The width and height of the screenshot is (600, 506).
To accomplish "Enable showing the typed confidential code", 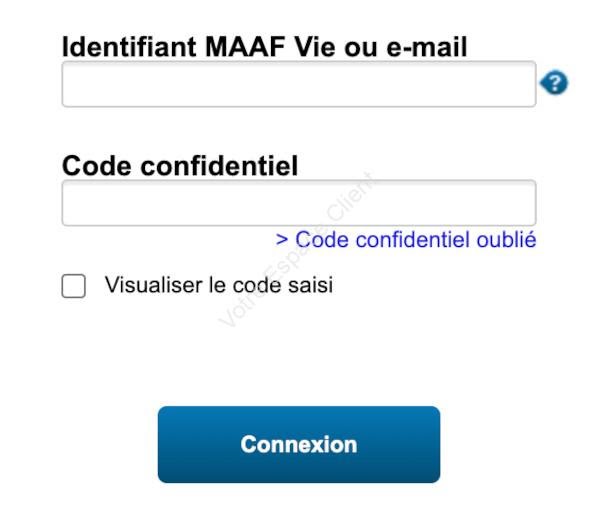I will tap(73, 286).
